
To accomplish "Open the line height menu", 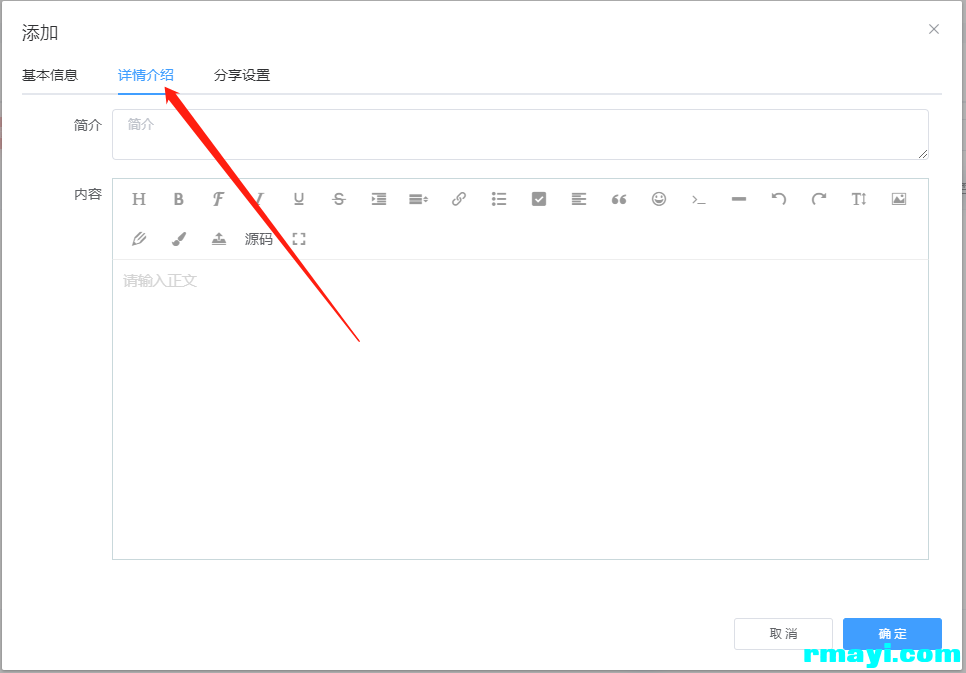I will [x=418, y=199].
